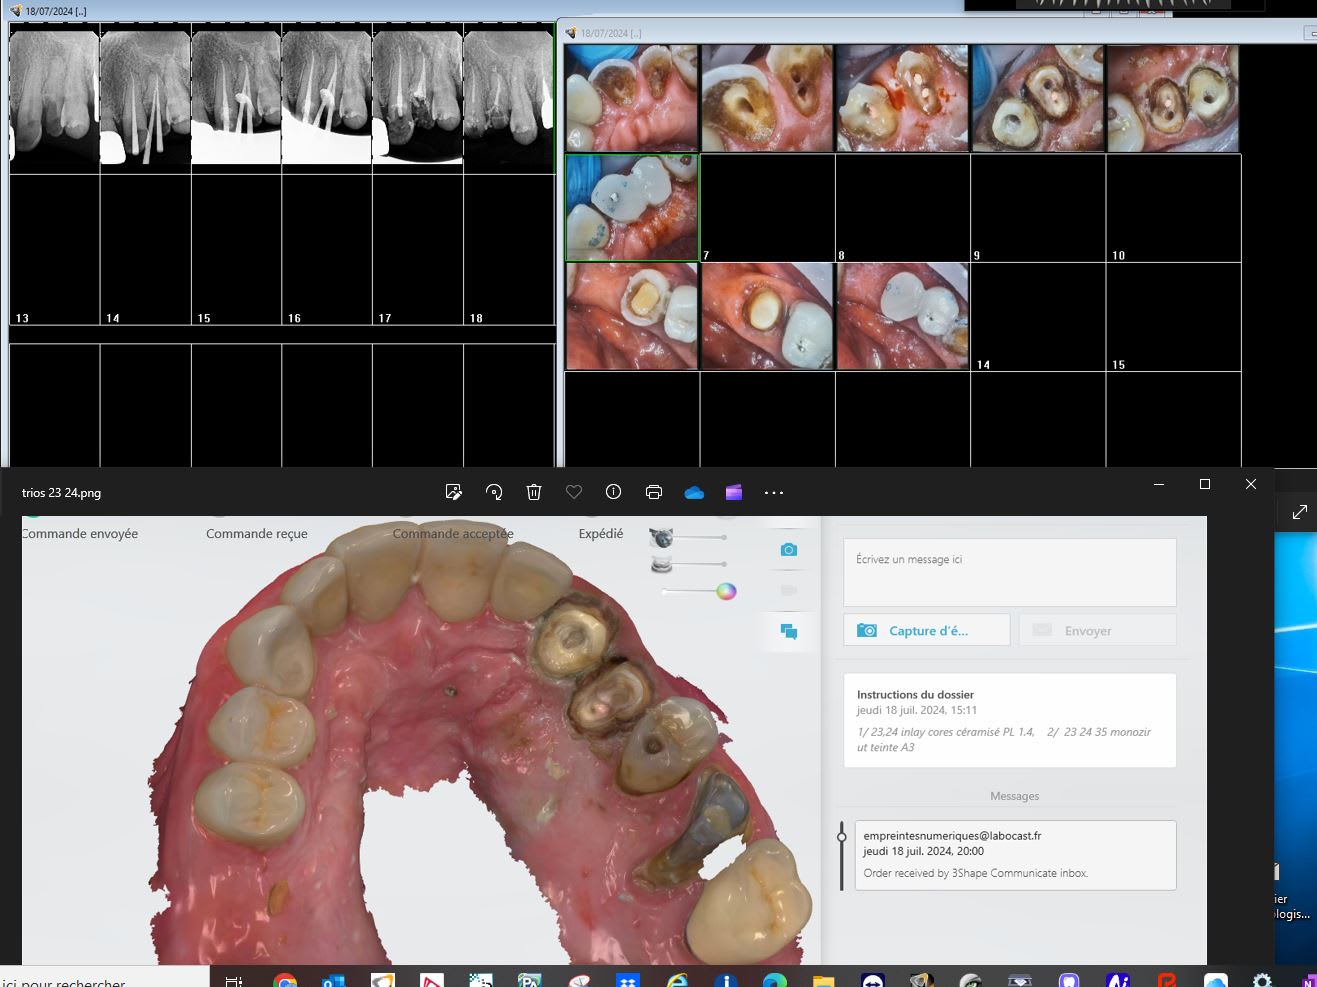Rotate the trios 23 24.png image
1317x987 pixels.
tap(494, 492)
